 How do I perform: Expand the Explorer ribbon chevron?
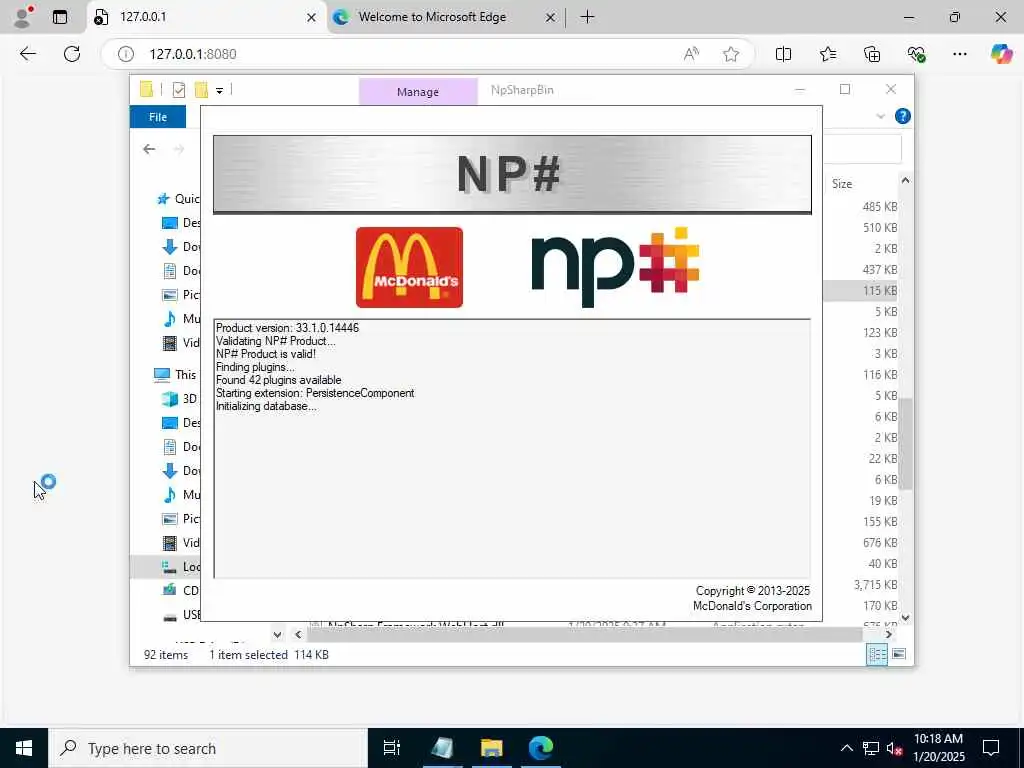pyautogui.click(x=880, y=116)
